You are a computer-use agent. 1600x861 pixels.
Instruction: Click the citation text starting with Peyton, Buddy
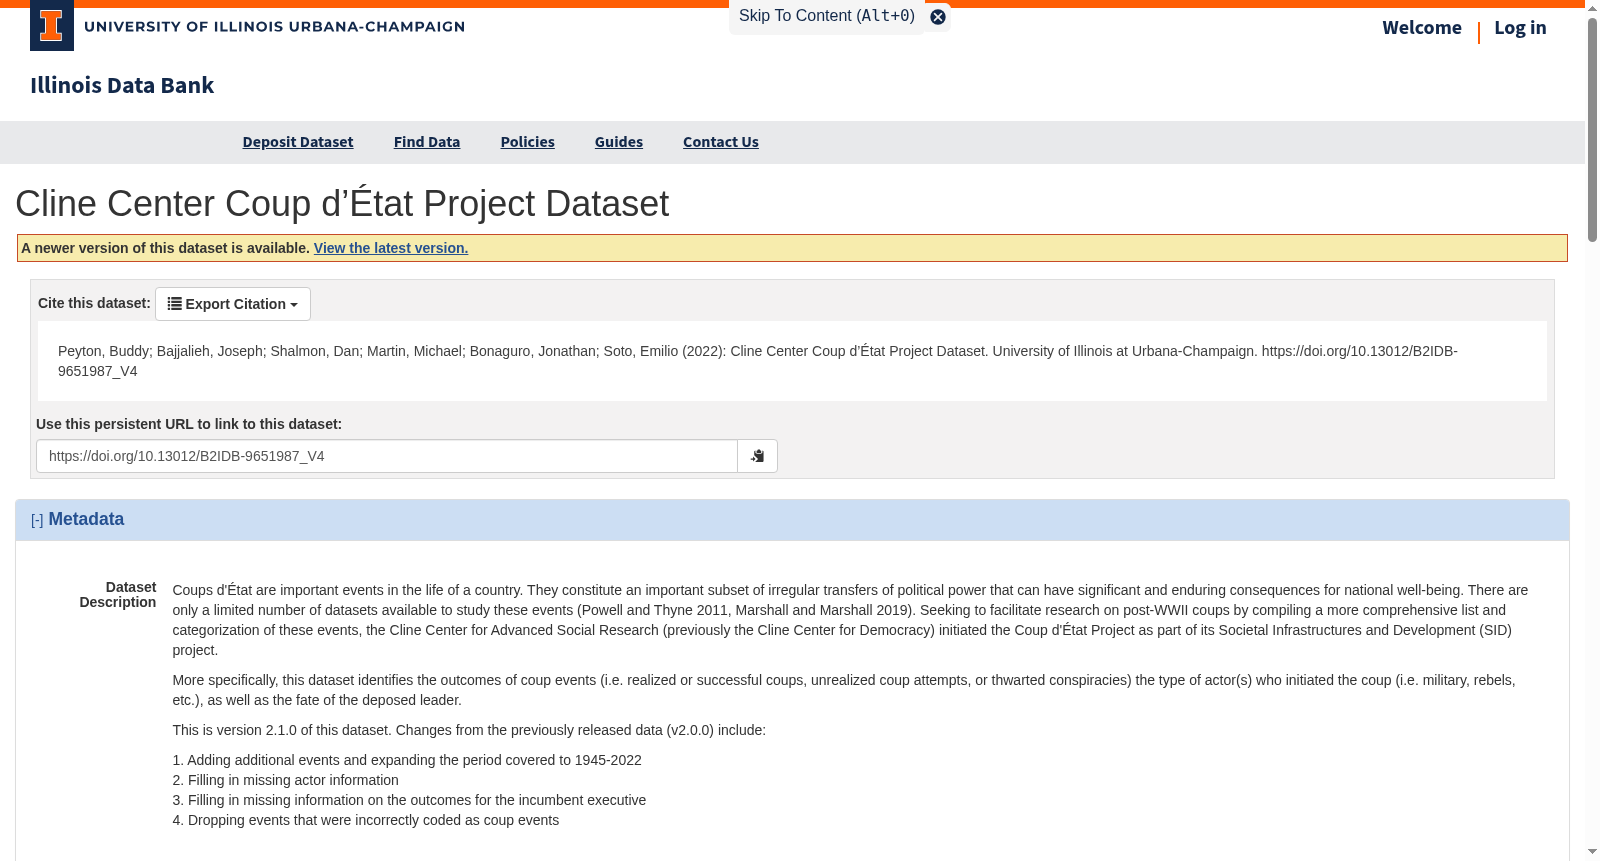click(x=758, y=361)
